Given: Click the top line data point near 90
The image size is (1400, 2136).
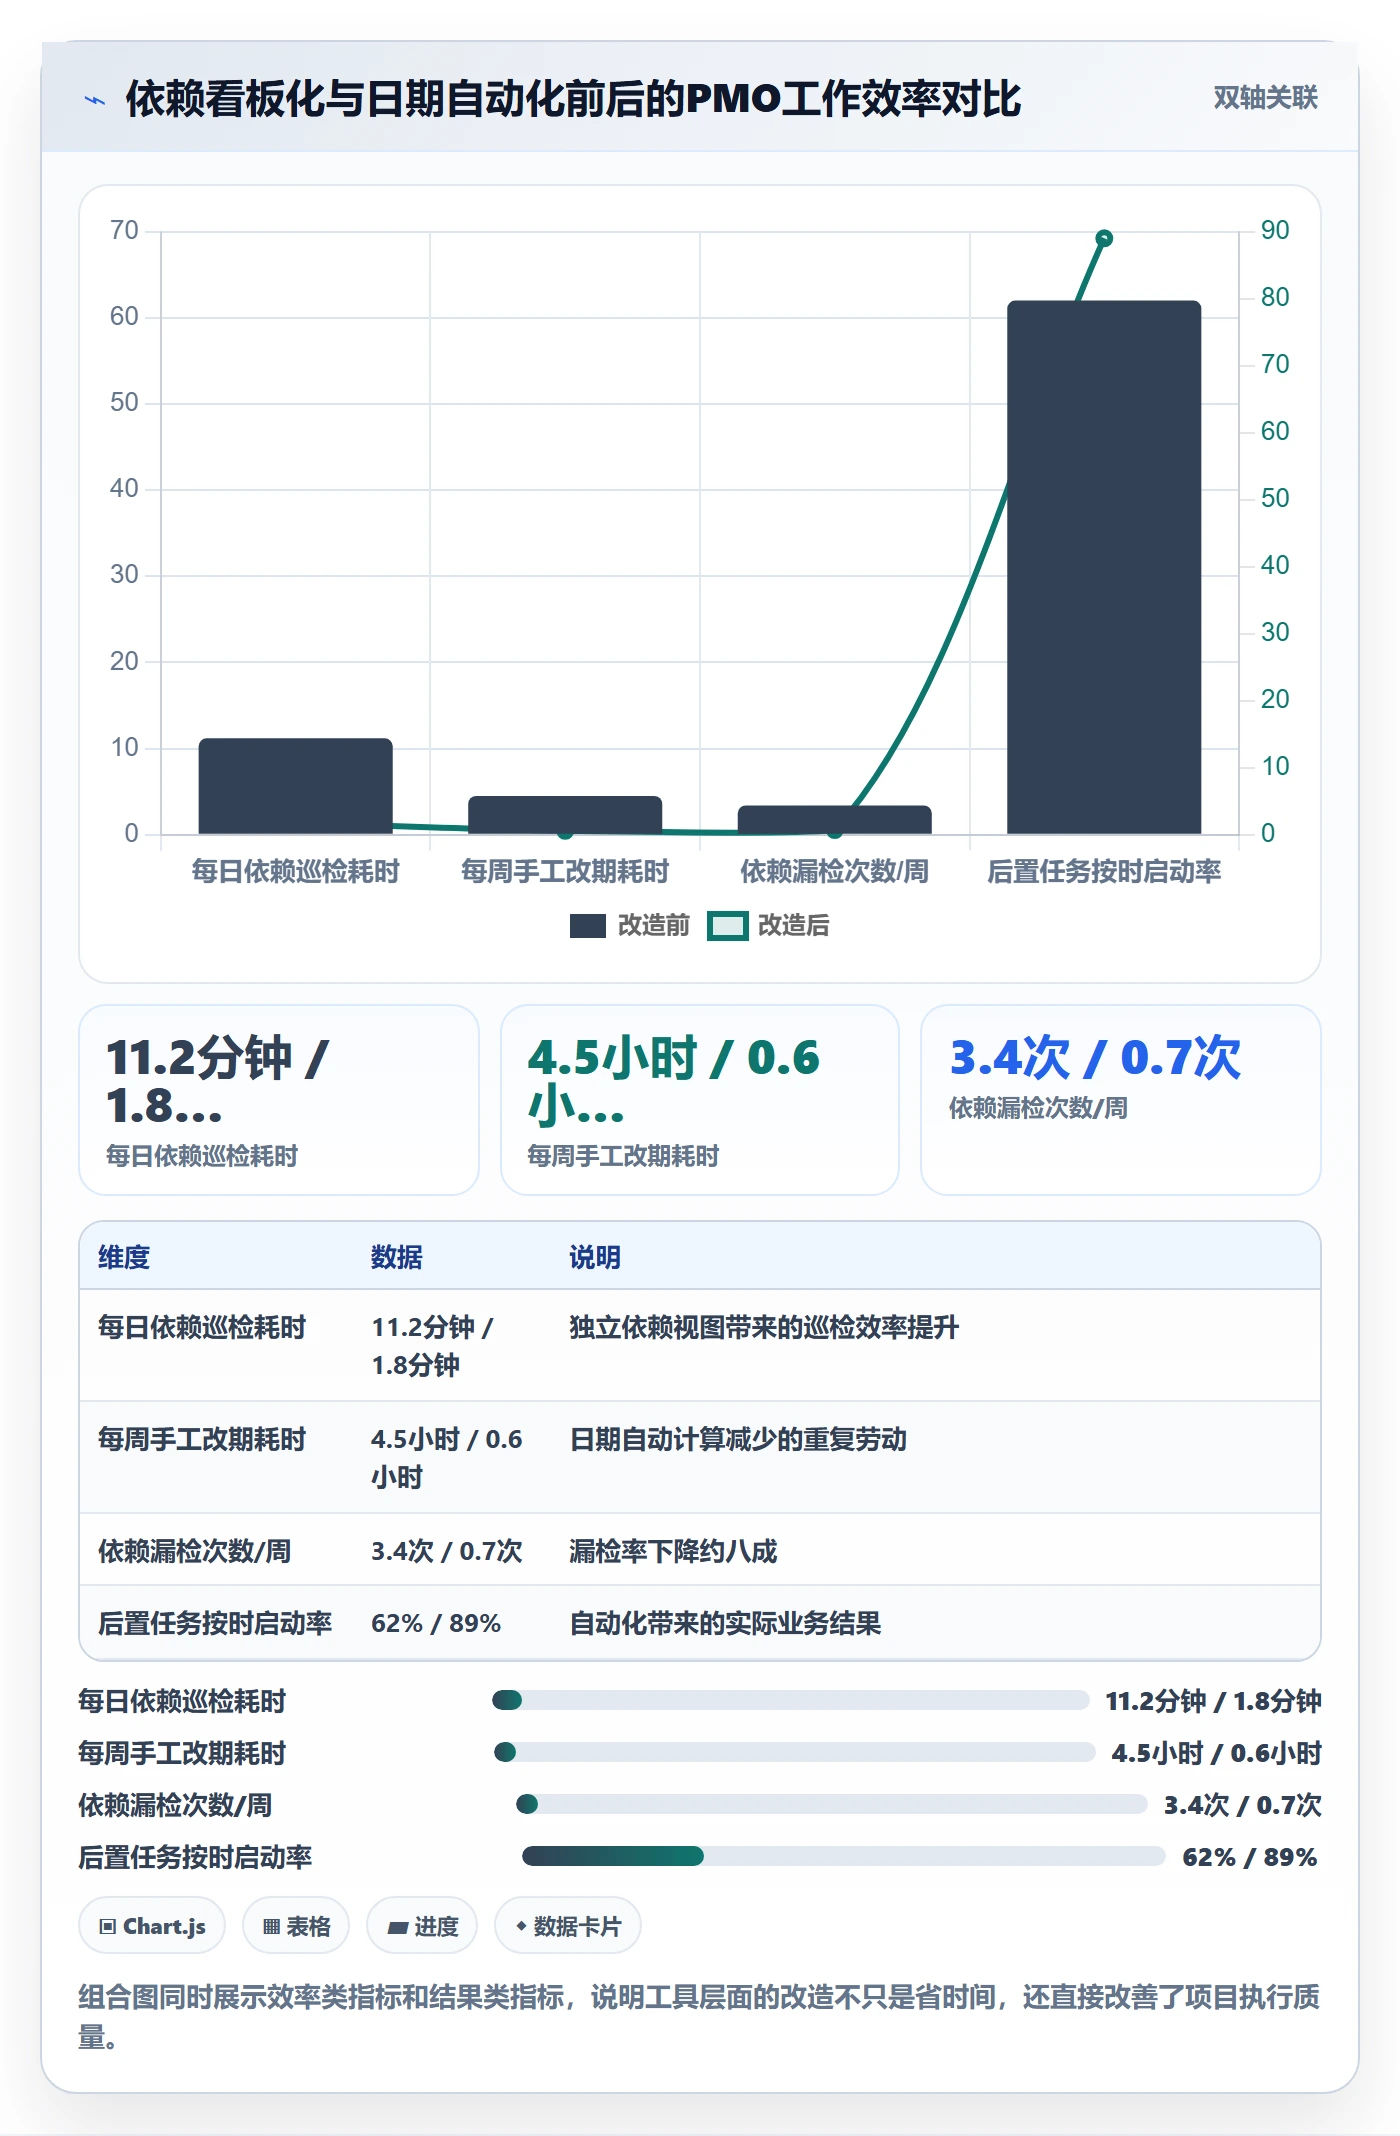Looking at the screenshot, I should pos(1104,238).
